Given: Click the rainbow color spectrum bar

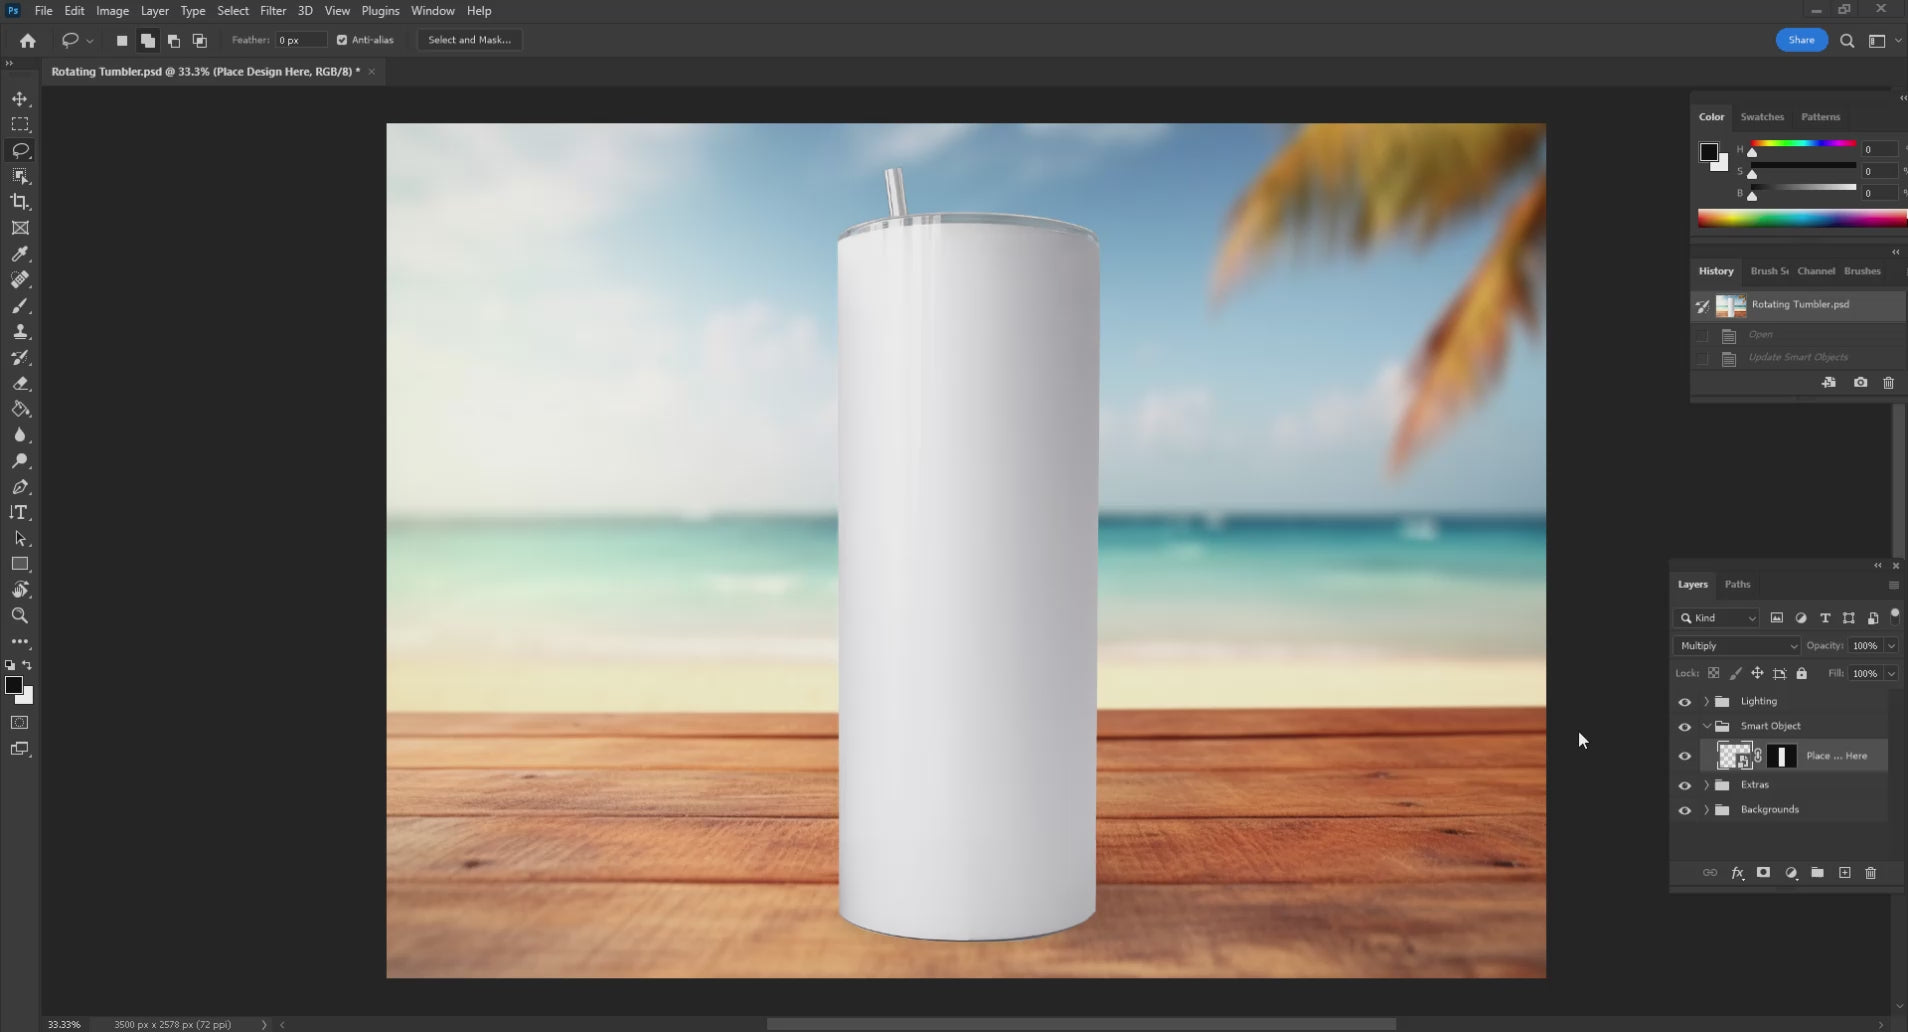Looking at the screenshot, I should point(1802,219).
